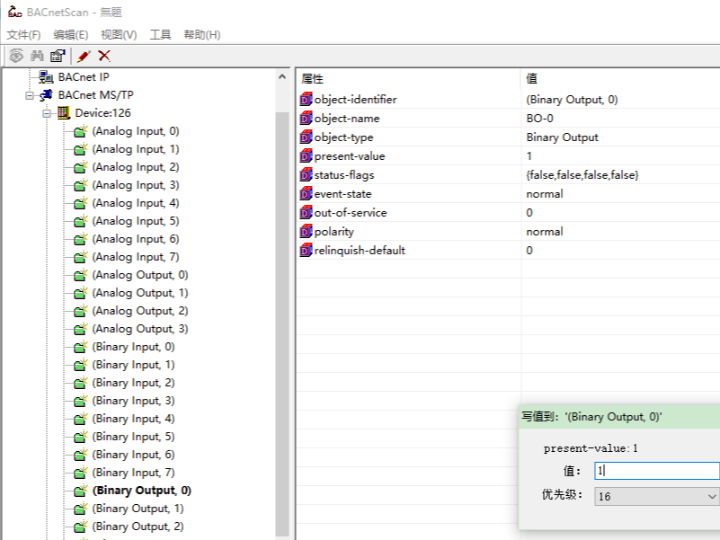Click the red pencil write icon
This screenshot has height=540, width=720.
click(x=83, y=56)
